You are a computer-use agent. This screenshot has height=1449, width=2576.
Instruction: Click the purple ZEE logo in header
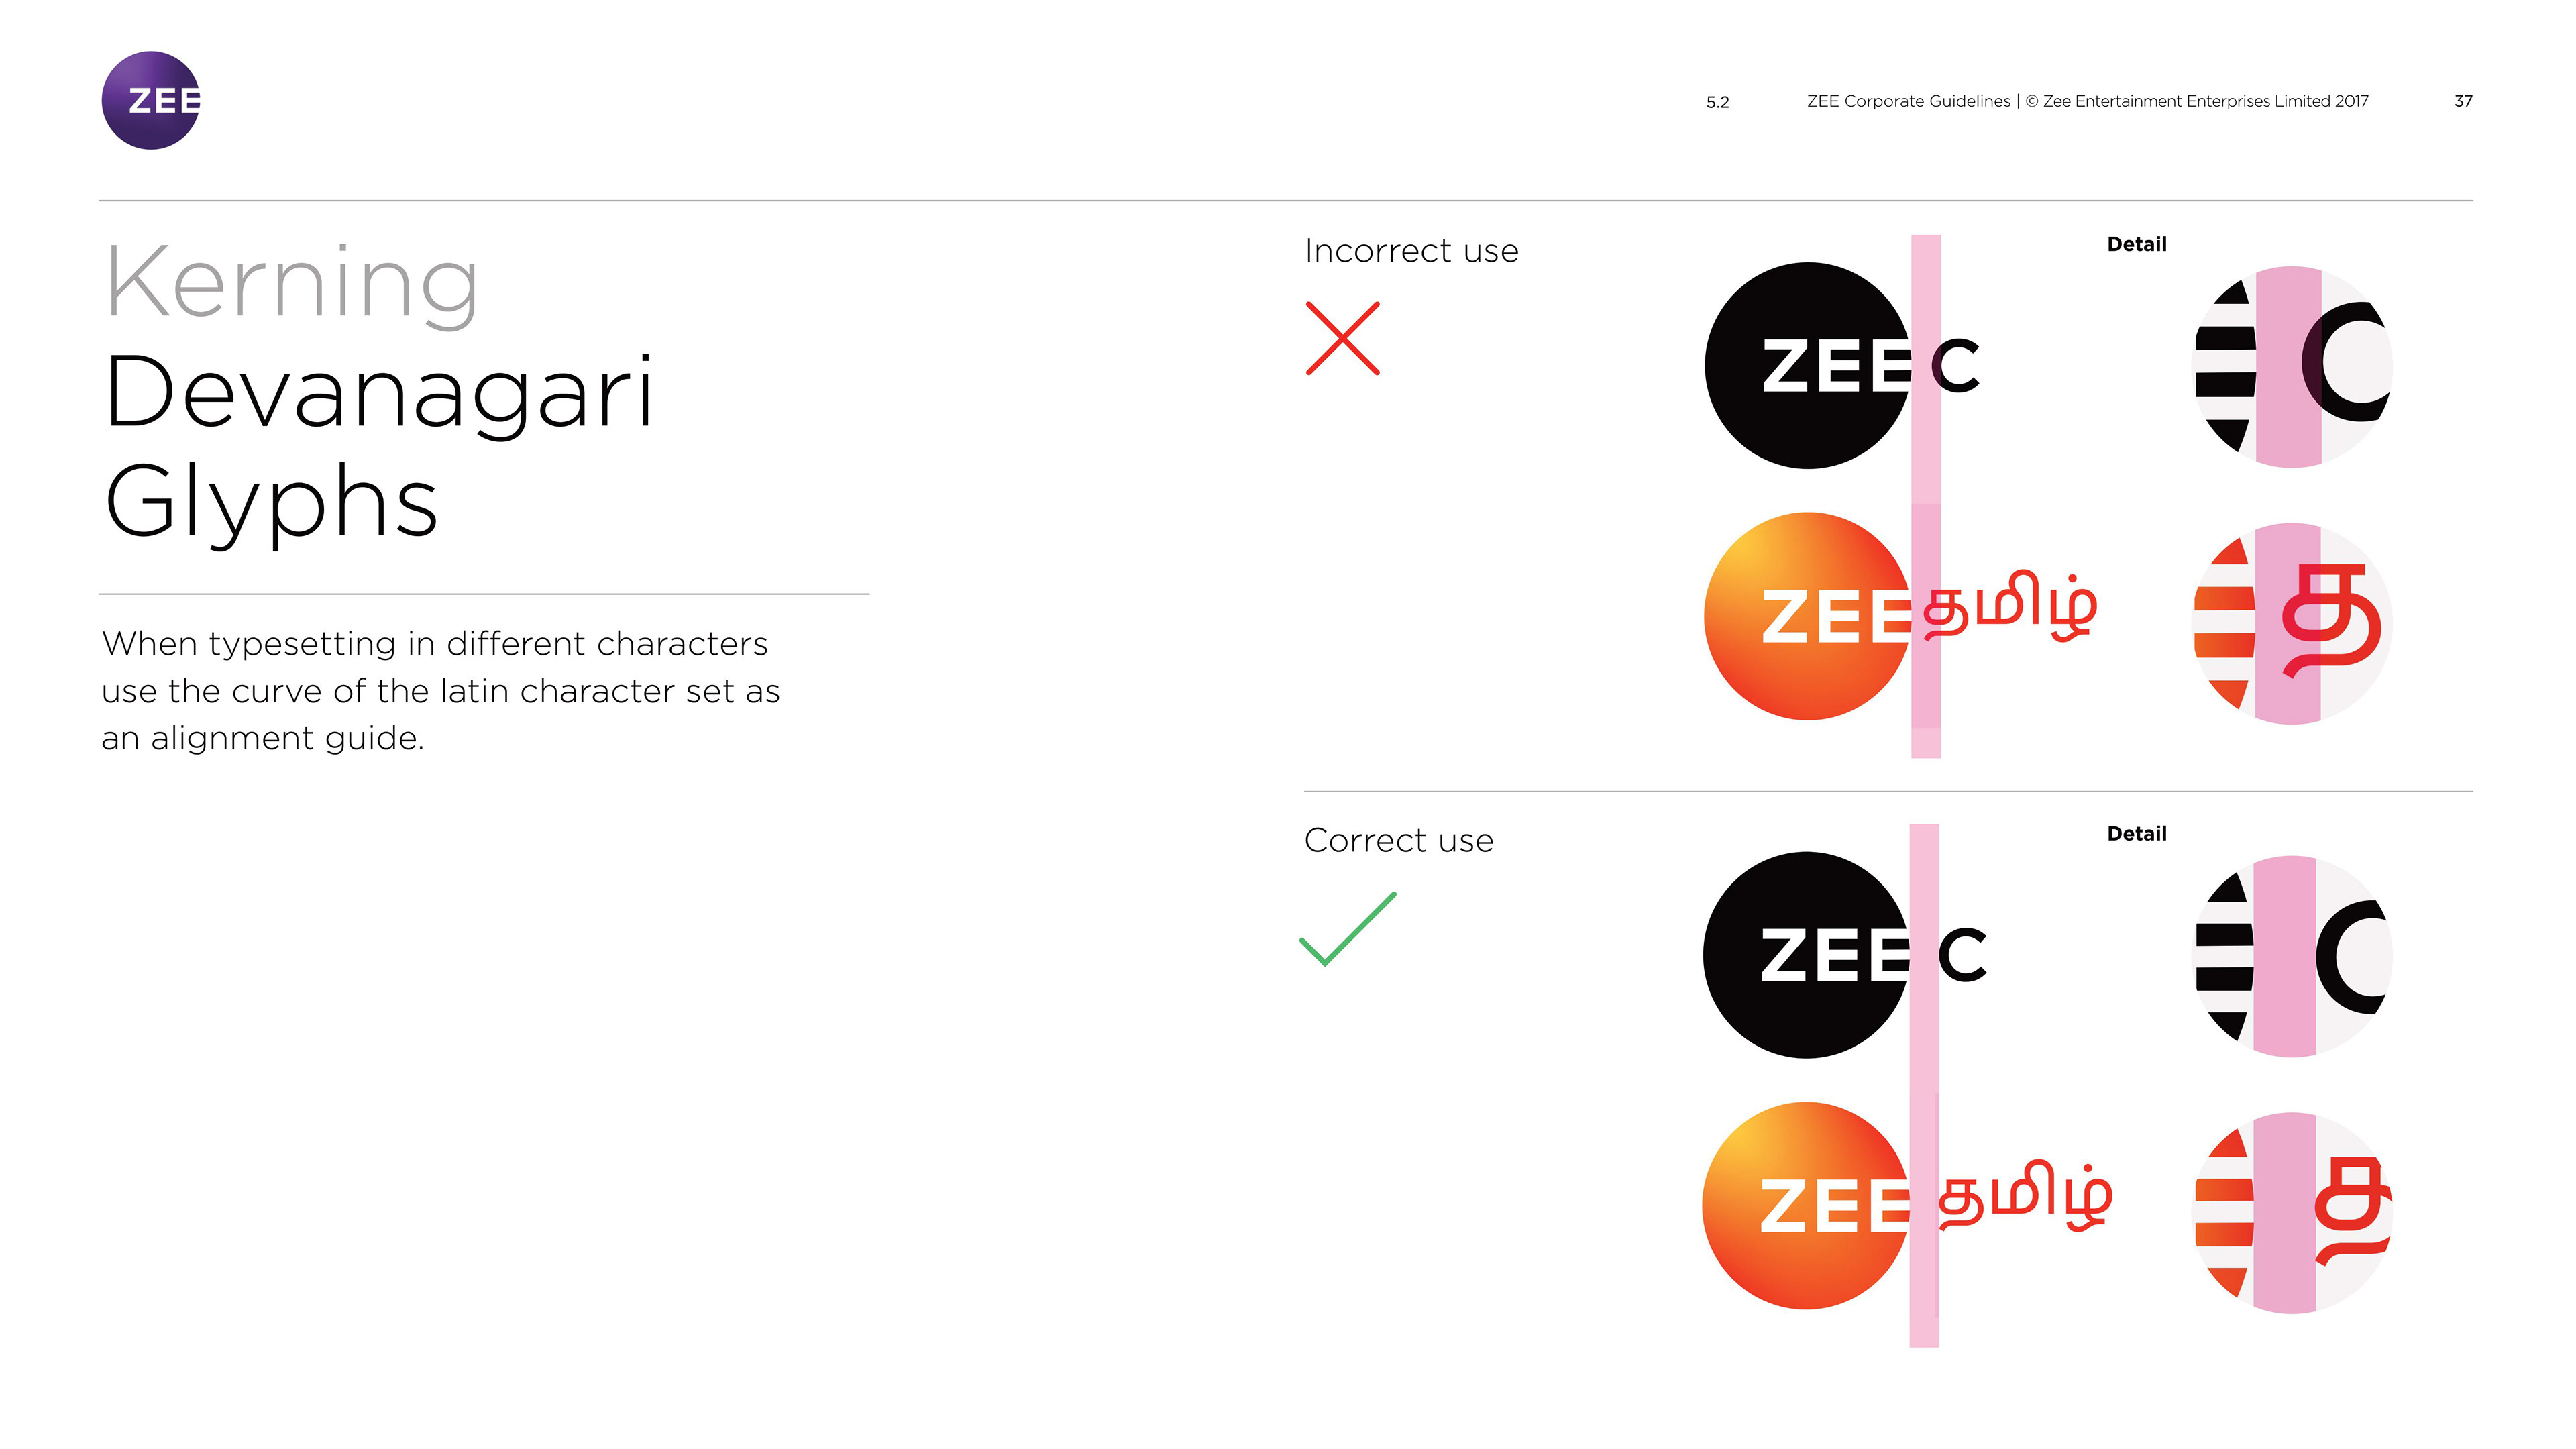tap(151, 100)
